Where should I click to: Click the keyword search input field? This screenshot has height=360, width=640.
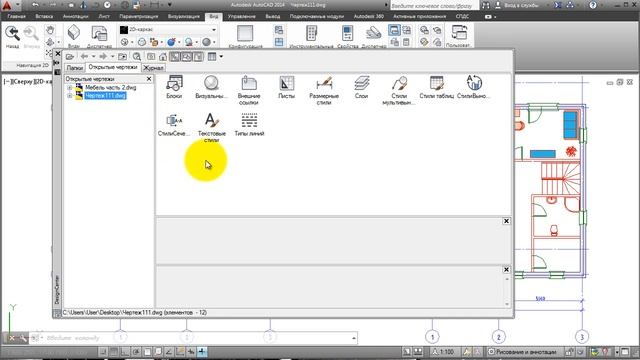(434, 6)
